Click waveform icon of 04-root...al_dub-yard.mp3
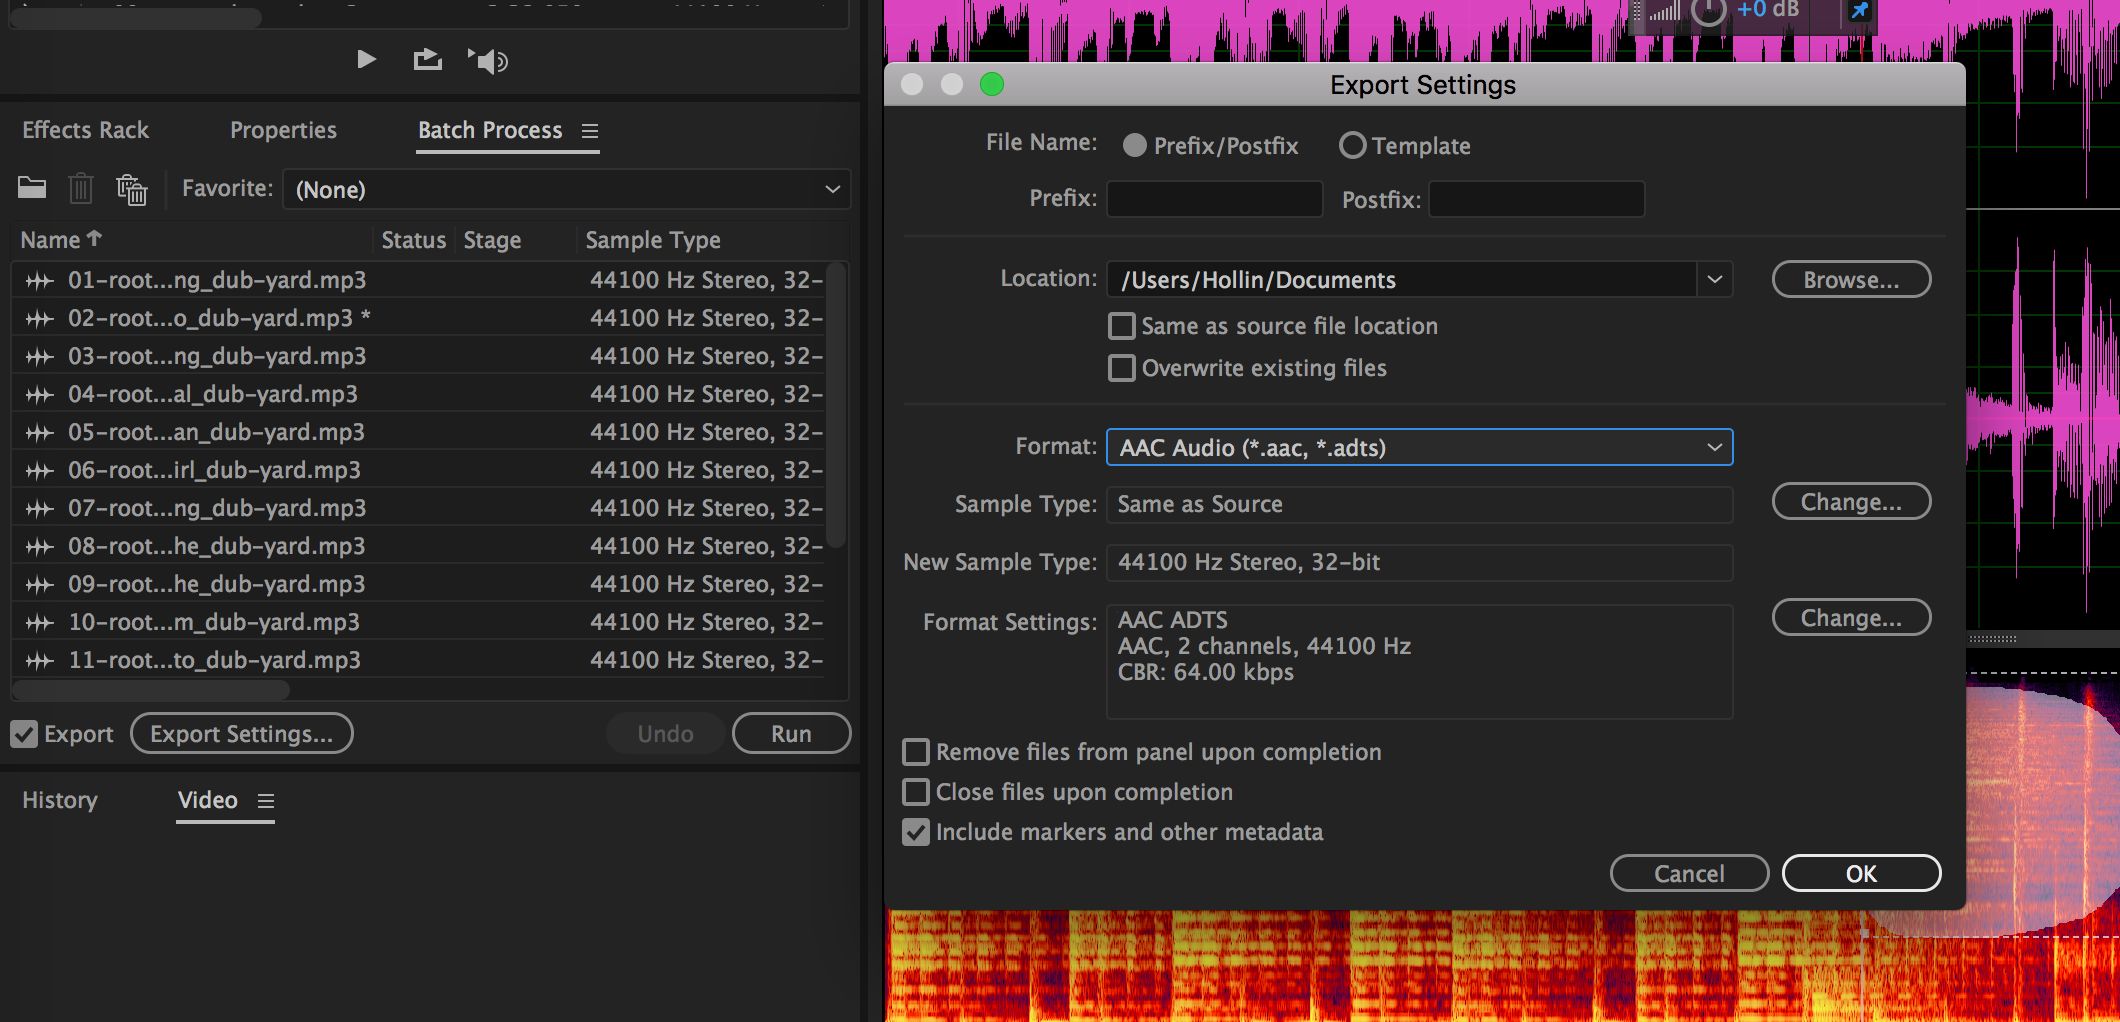Image resolution: width=2120 pixels, height=1022 pixels. (x=39, y=395)
